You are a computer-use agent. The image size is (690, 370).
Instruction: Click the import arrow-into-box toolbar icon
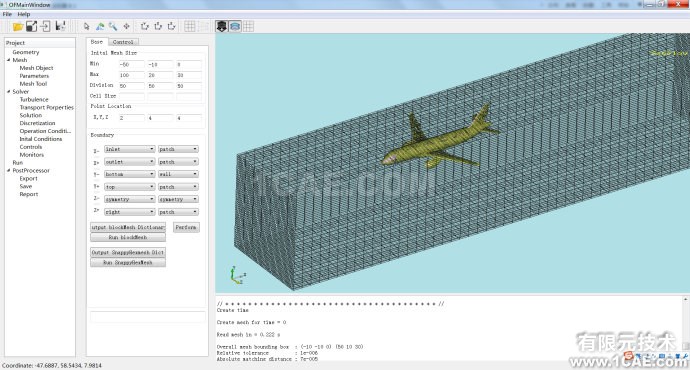click(45, 26)
